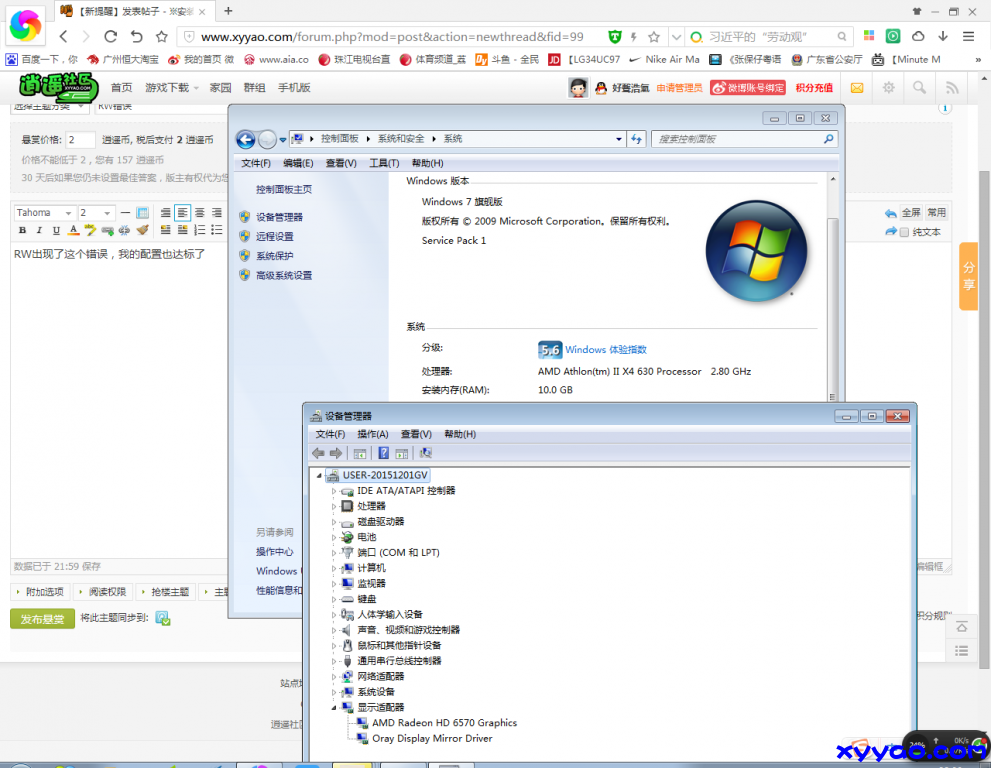The image size is (991, 768).
Task: Select center text alignment in editor
Action: [x=200, y=213]
